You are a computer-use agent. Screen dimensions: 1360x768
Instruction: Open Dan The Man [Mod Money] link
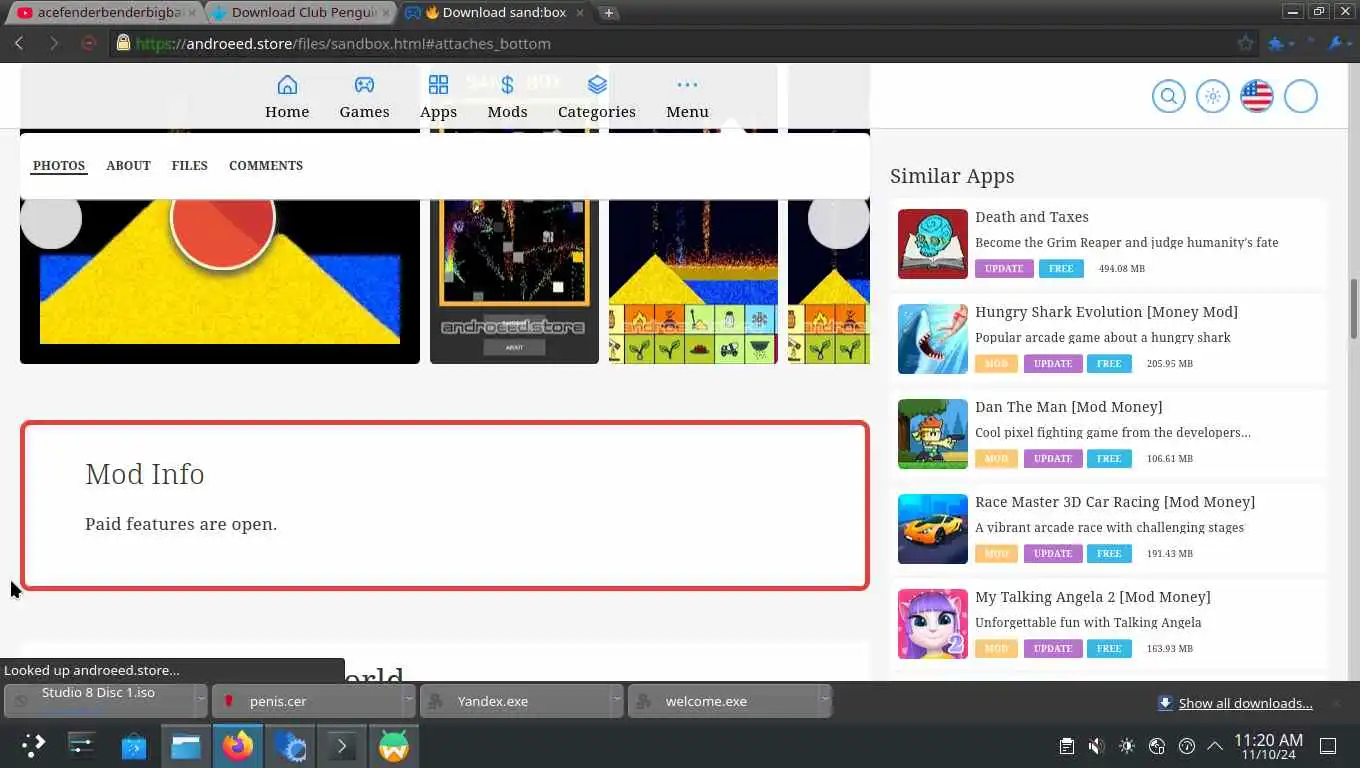tap(1068, 407)
